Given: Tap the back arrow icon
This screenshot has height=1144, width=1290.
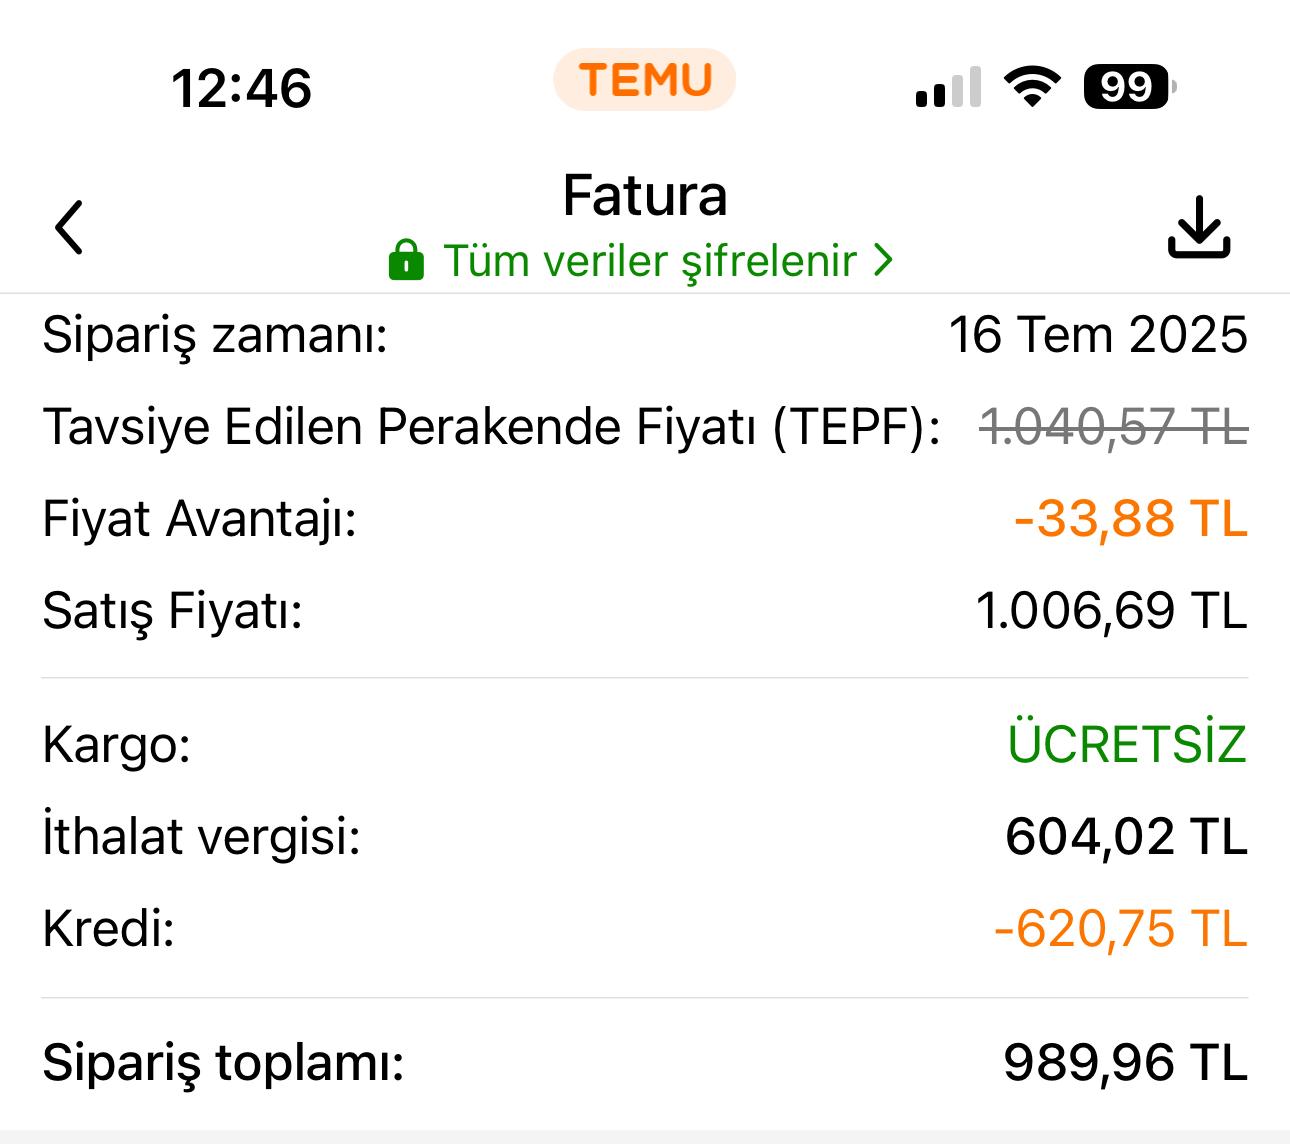Looking at the screenshot, I should point(69,227).
